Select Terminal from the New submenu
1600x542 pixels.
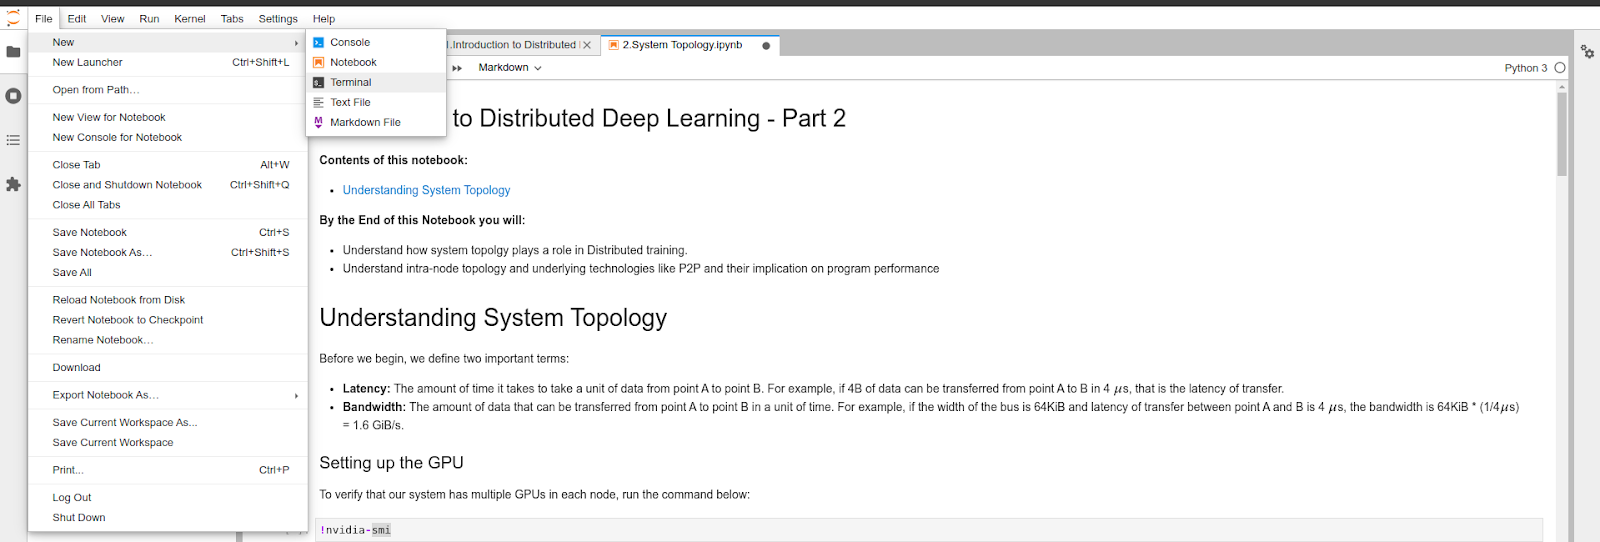click(351, 82)
